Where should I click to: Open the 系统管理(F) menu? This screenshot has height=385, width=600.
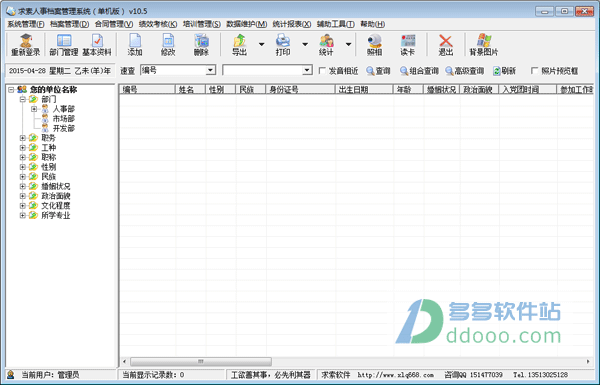pyautogui.click(x=26, y=24)
